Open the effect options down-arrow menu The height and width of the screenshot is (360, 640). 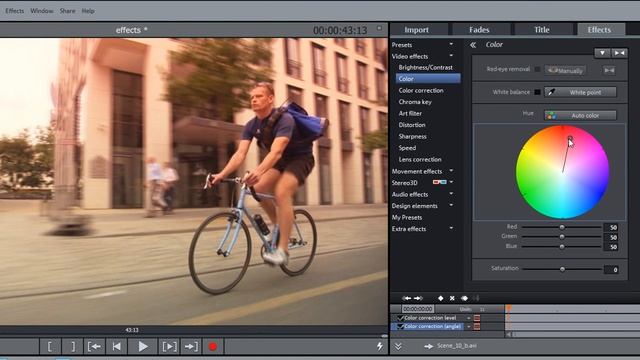602,53
